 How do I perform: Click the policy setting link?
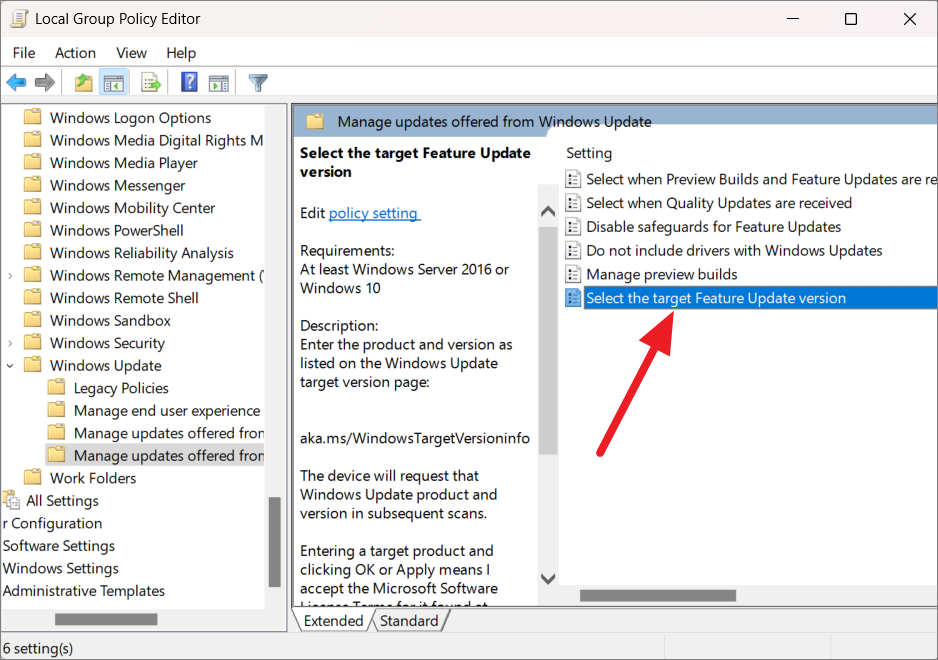pyautogui.click(x=374, y=213)
